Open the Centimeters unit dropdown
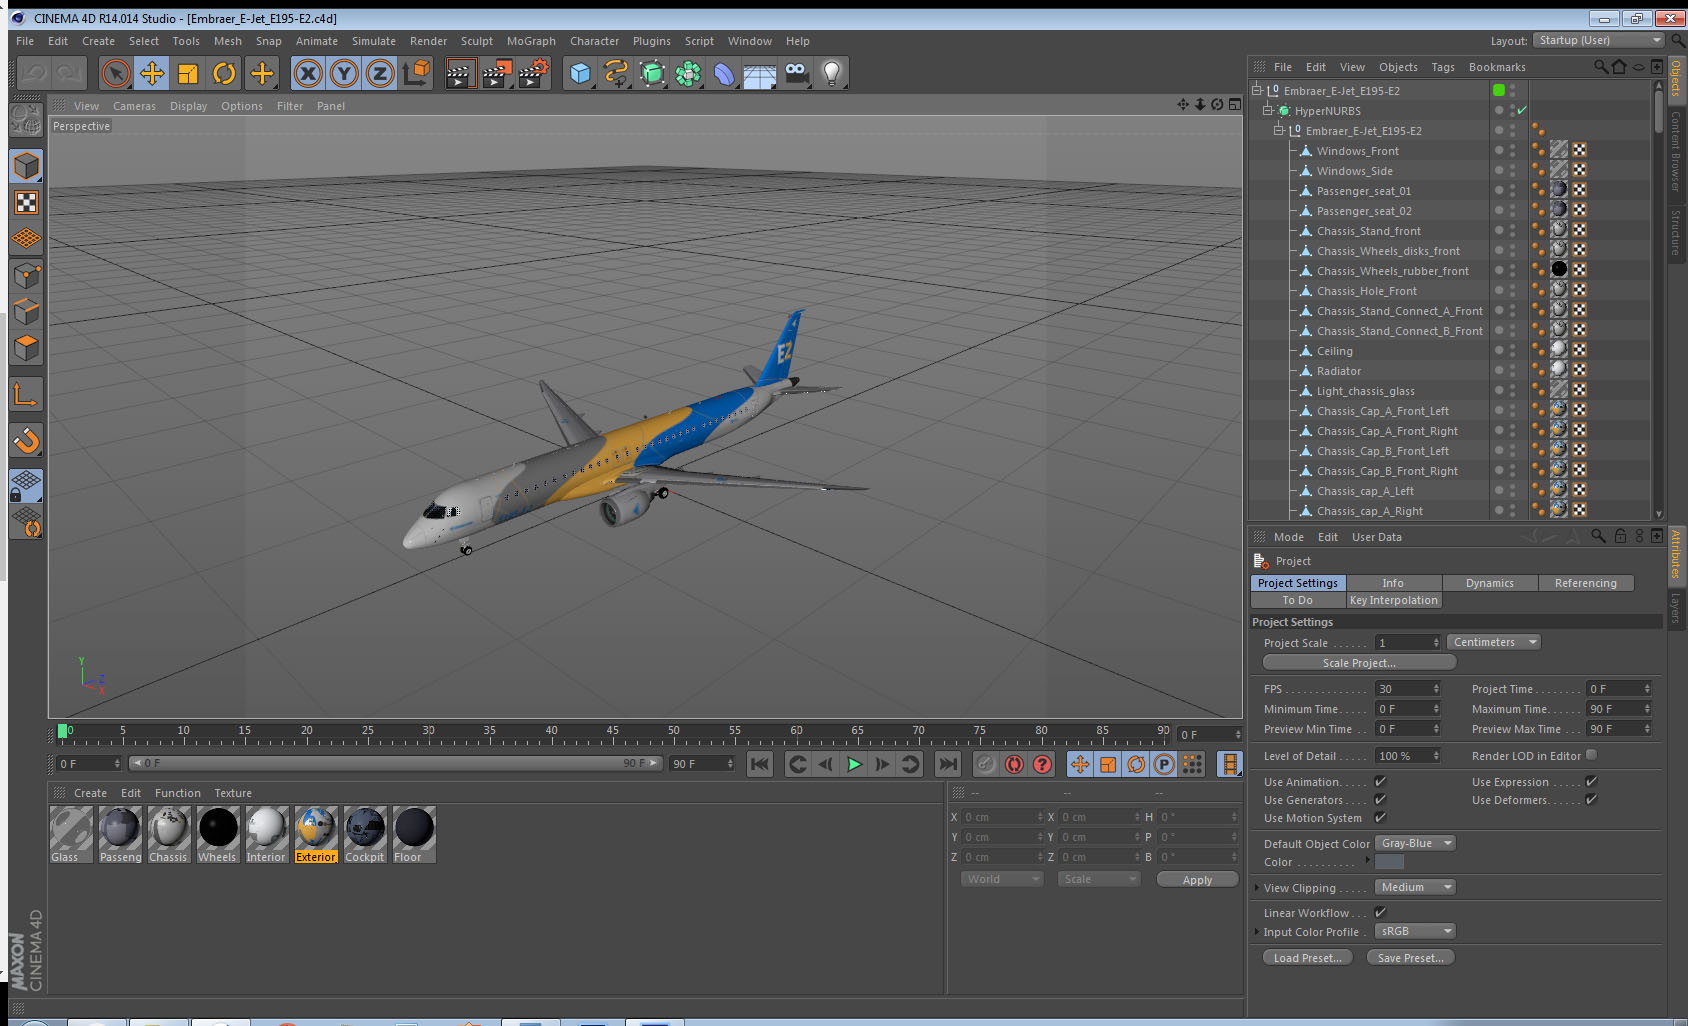The width and height of the screenshot is (1688, 1026). (1494, 642)
